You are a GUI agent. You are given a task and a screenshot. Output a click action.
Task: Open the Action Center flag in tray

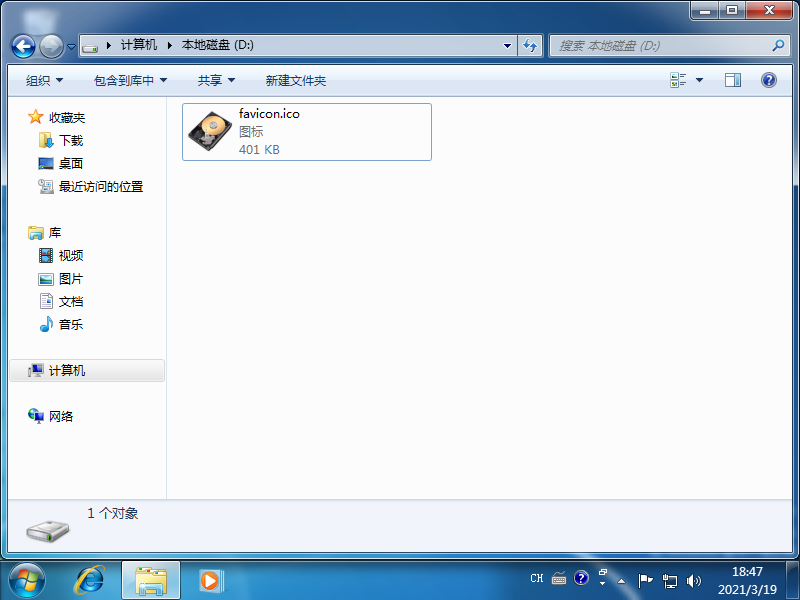646,578
